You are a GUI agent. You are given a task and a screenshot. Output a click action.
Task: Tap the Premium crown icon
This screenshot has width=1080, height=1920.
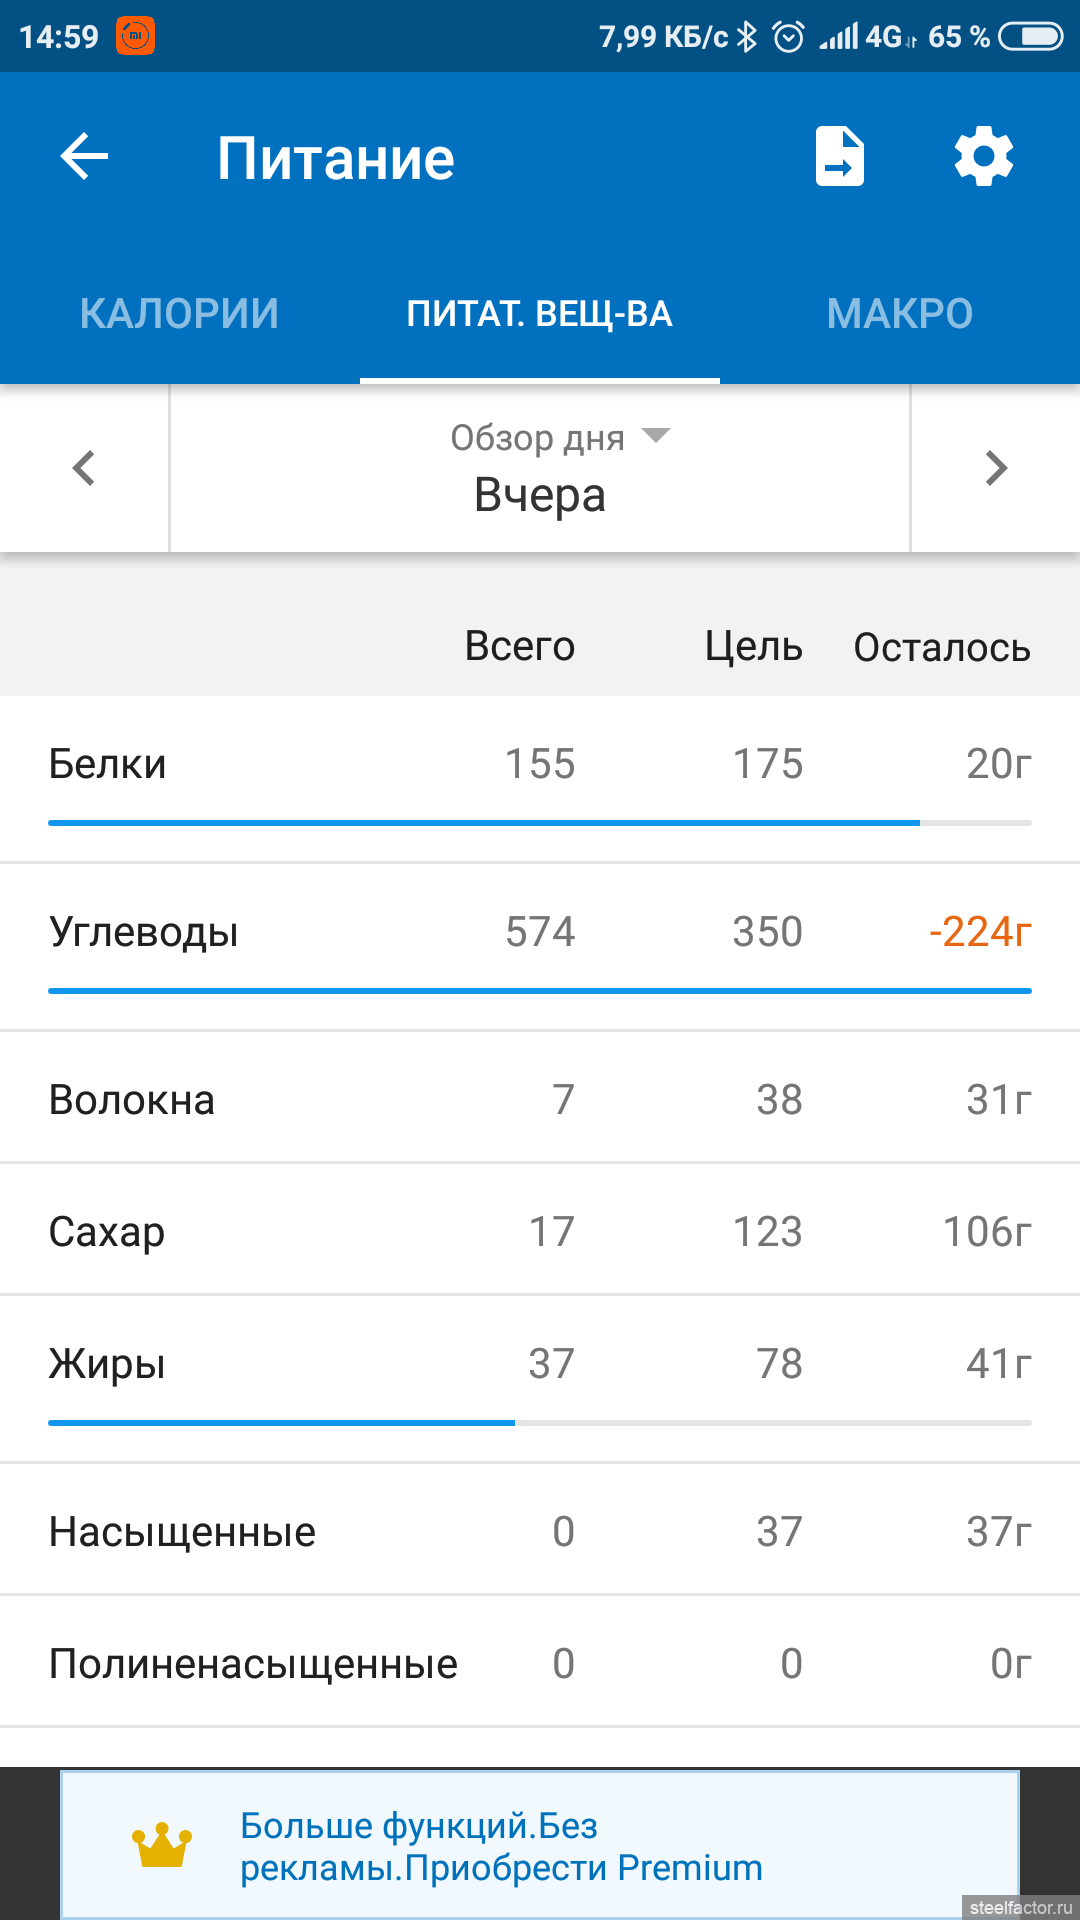[161, 1846]
